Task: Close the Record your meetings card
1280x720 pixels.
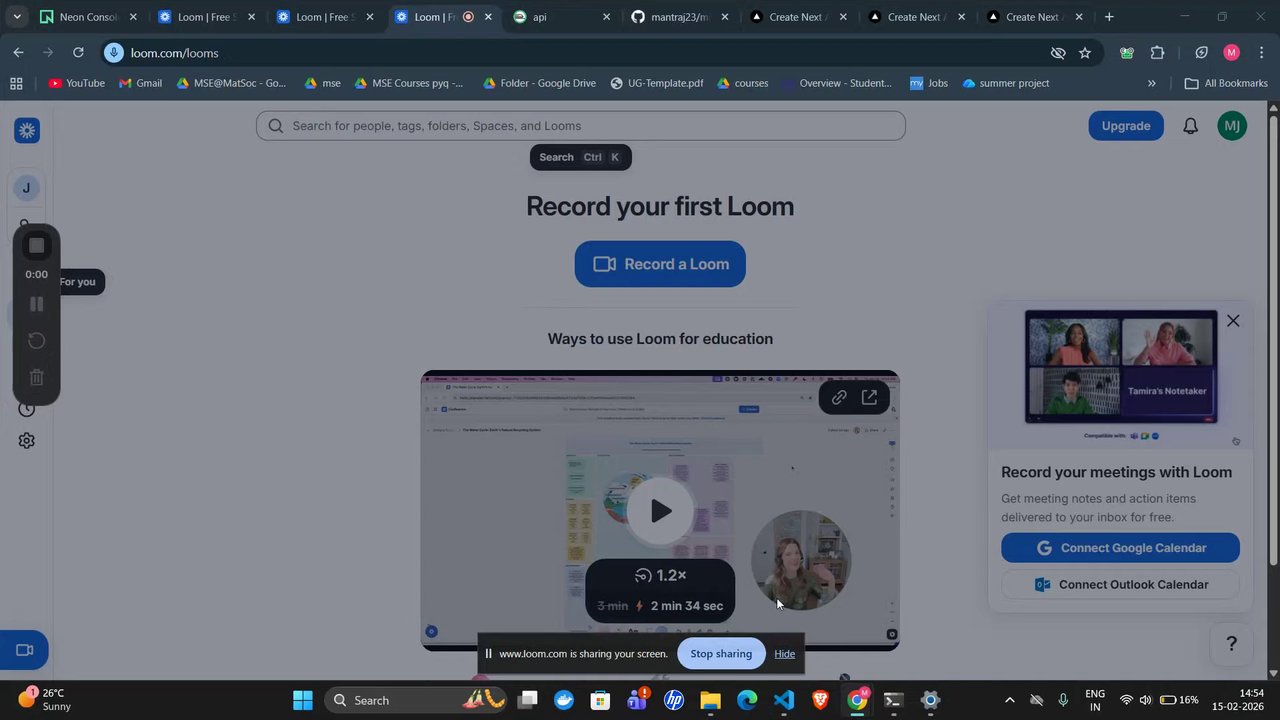Action: point(1233,321)
